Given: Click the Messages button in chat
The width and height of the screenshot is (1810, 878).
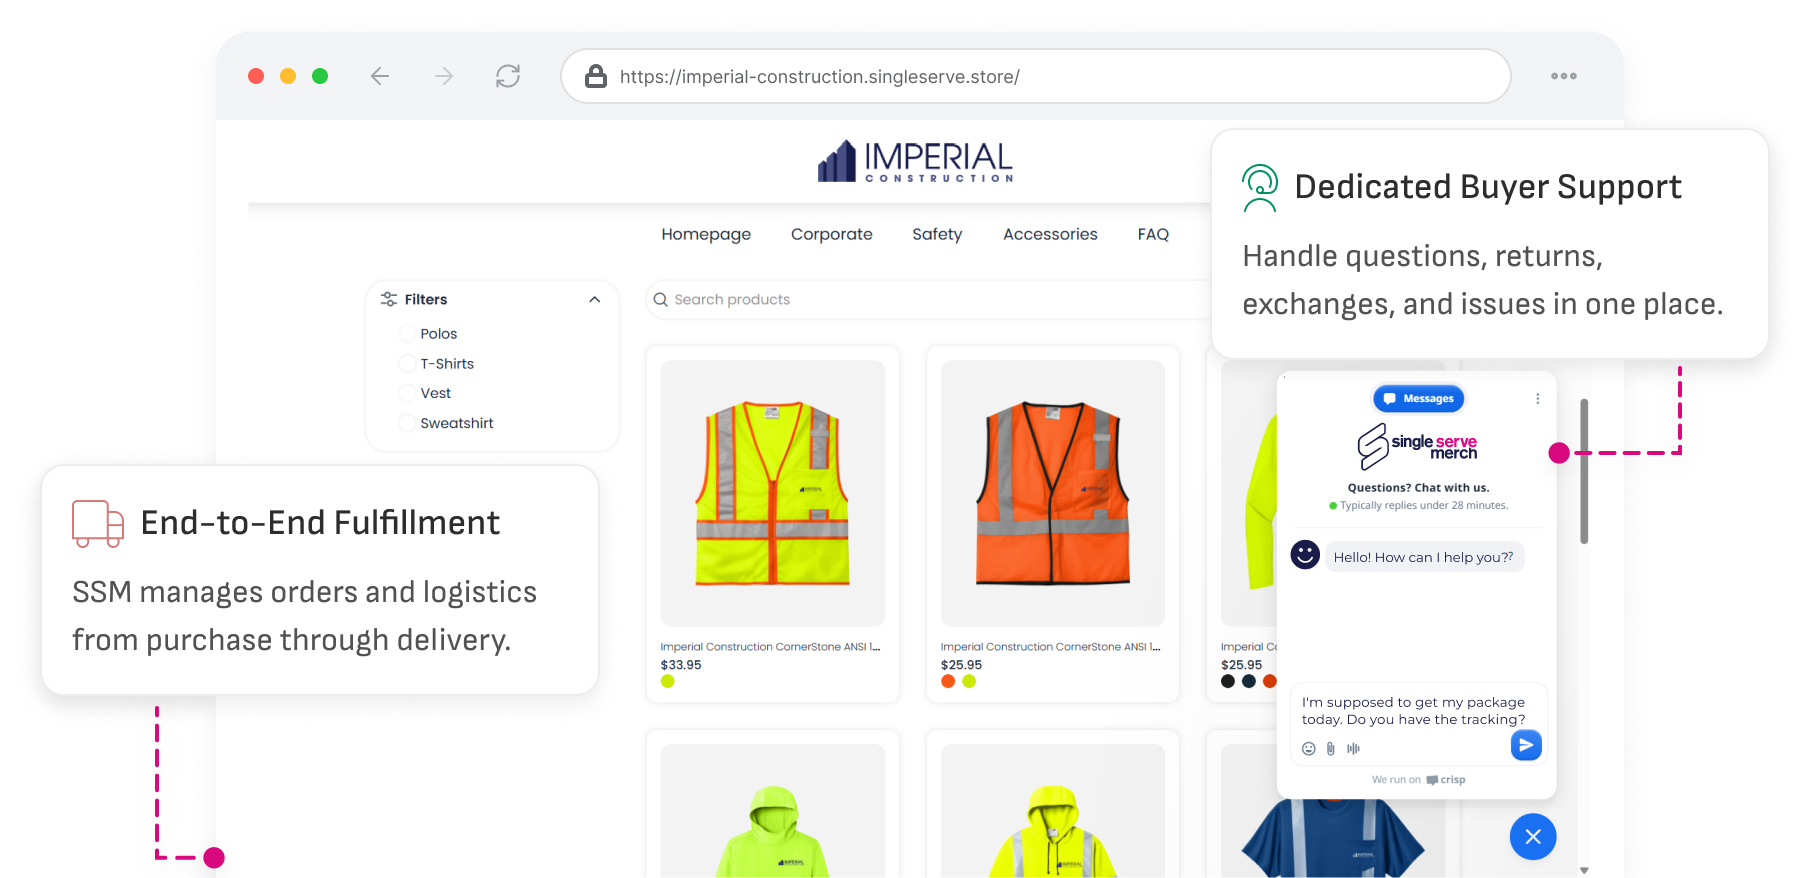Looking at the screenshot, I should point(1419,399).
